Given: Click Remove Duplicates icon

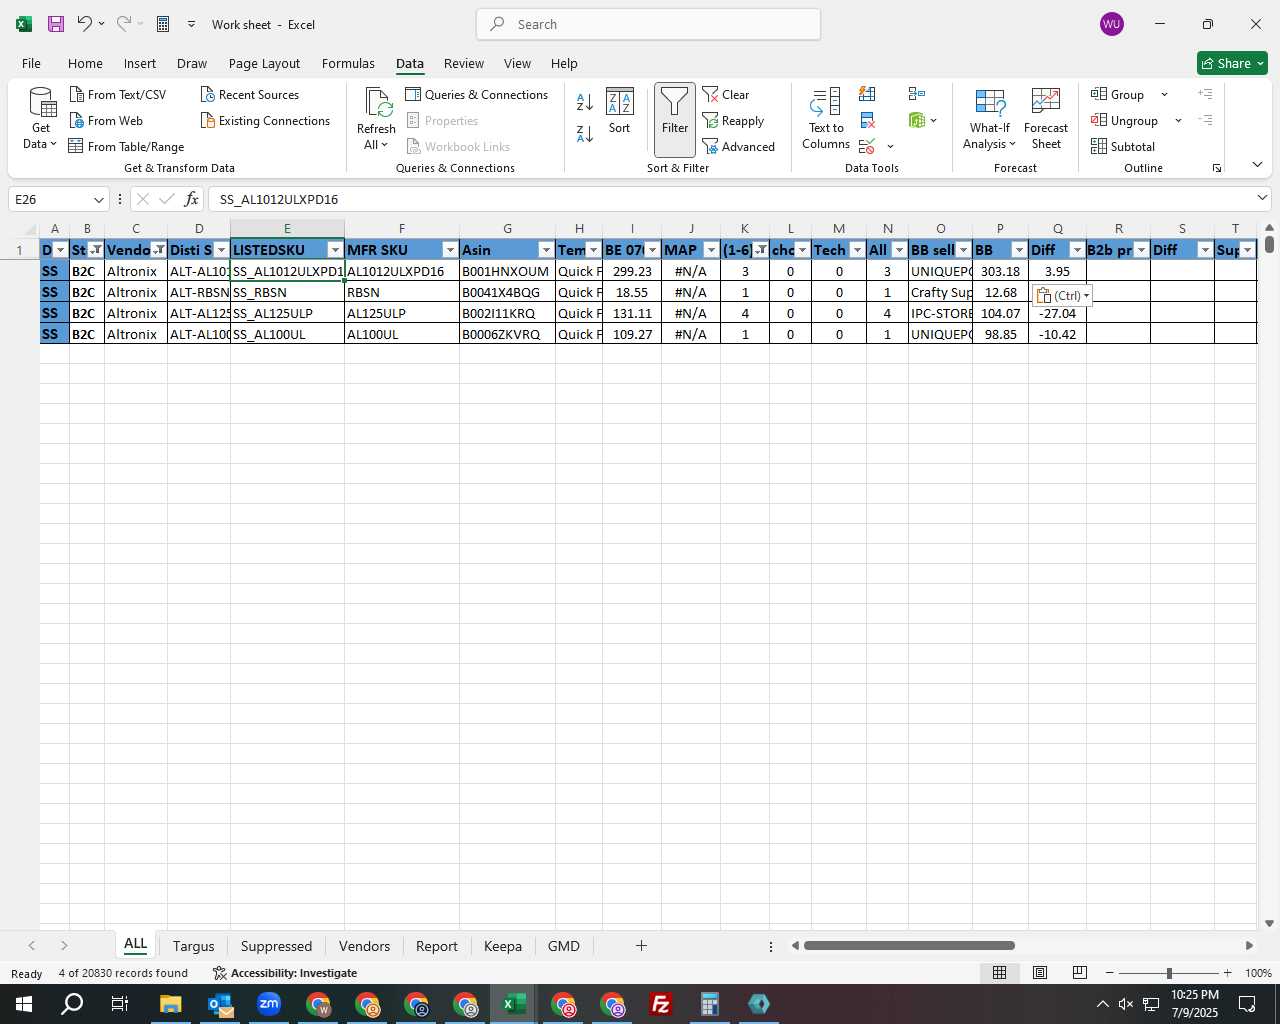Looking at the screenshot, I should 867,121.
